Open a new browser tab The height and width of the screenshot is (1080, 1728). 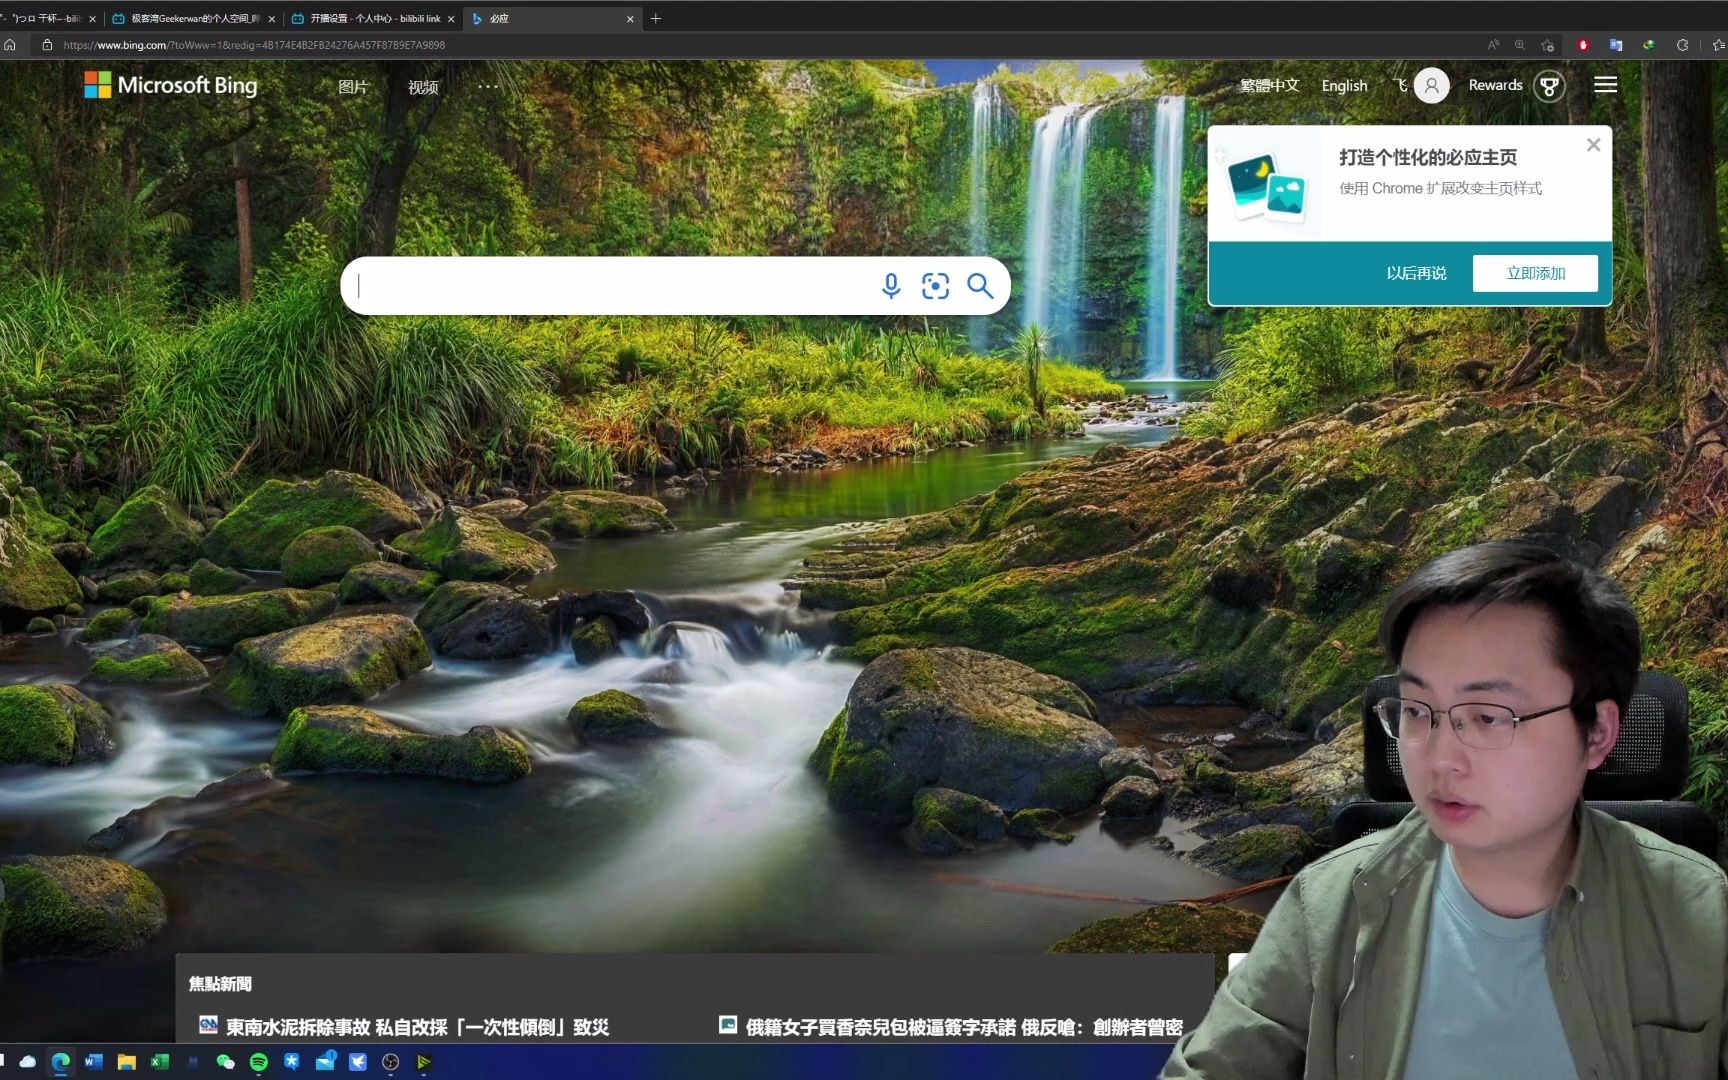tap(656, 18)
